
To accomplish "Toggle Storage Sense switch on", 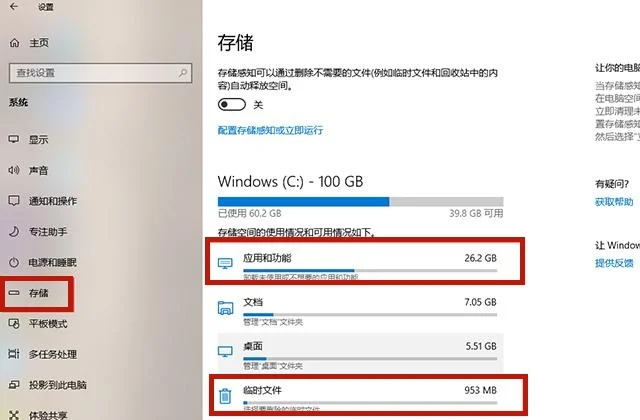I will point(231,104).
